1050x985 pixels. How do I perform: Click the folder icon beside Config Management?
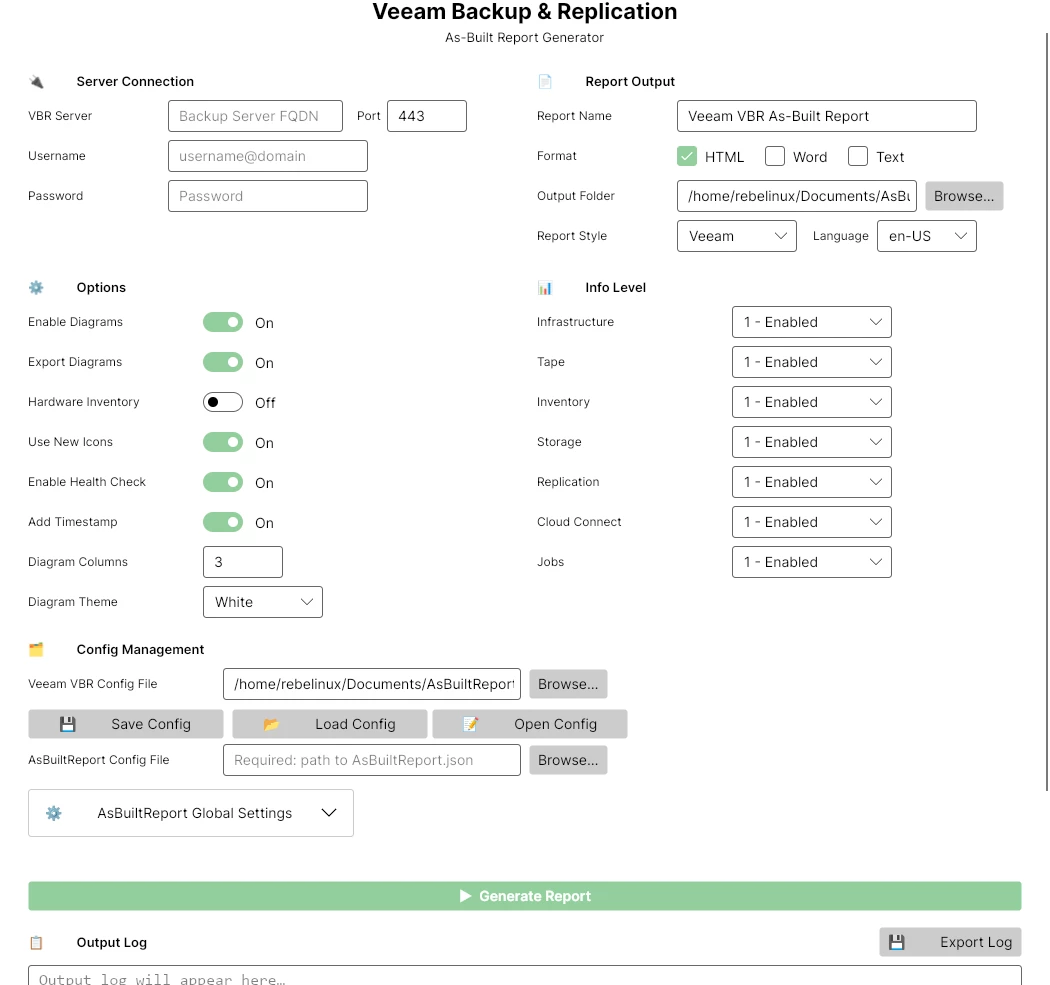[36, 650]
